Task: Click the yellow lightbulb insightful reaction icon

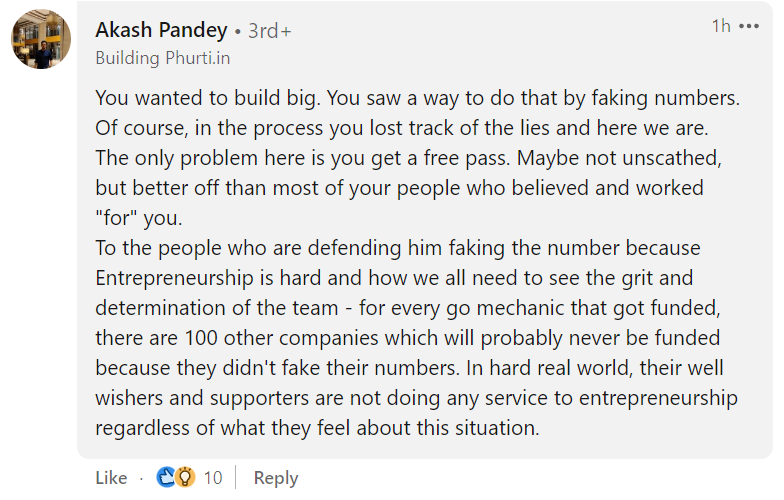Action: point(185,477)
